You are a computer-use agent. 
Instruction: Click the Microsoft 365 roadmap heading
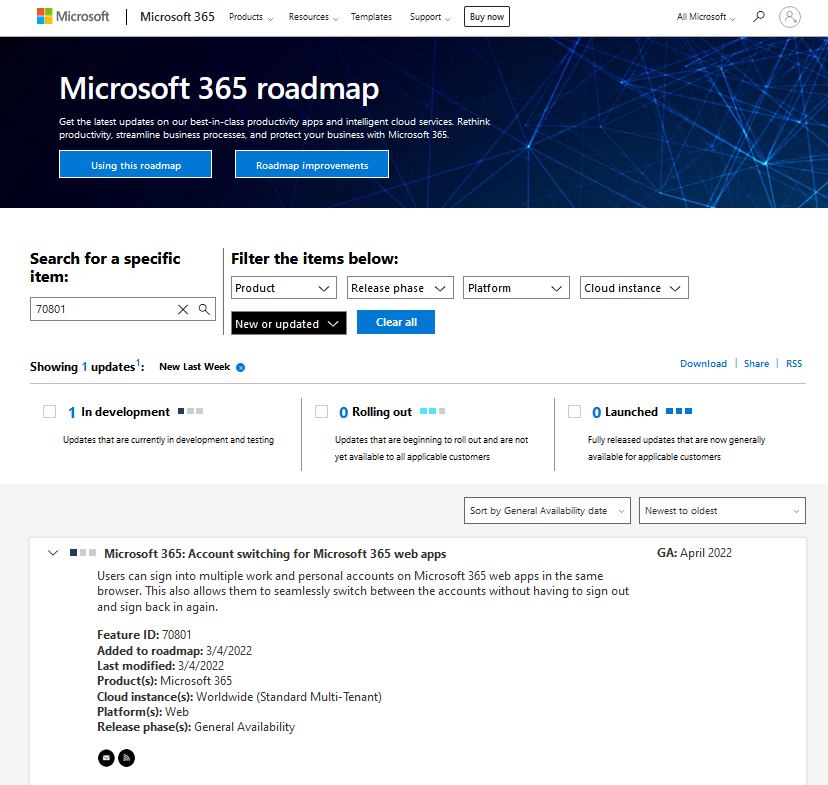(x=219, y=88)
